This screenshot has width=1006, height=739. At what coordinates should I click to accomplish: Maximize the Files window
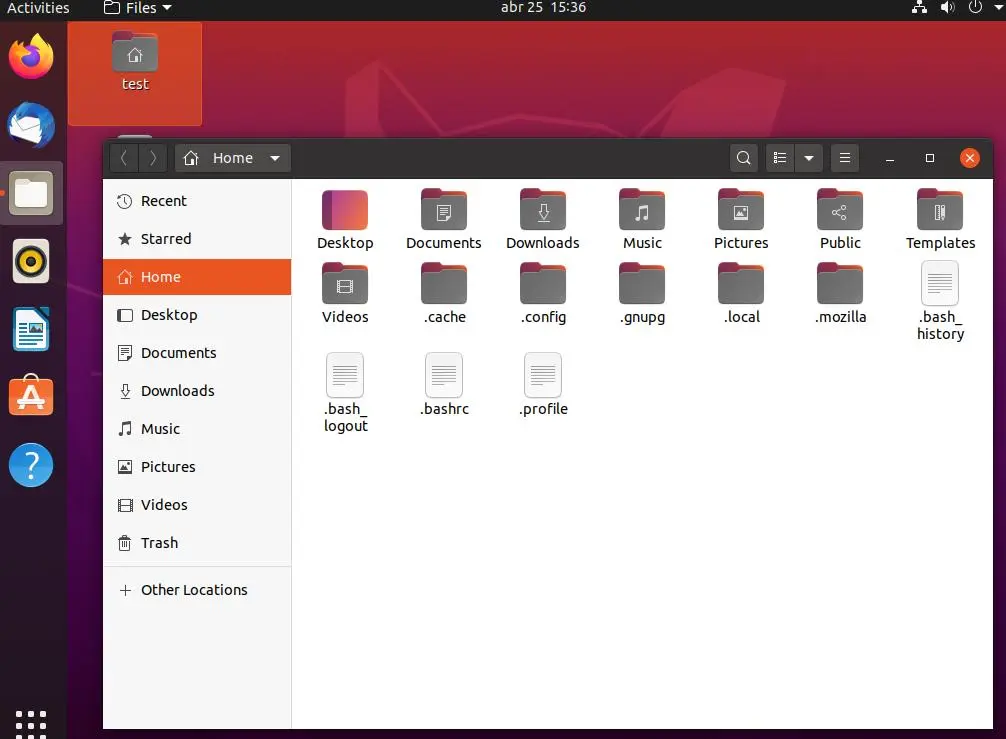click(x=930, y=158)
